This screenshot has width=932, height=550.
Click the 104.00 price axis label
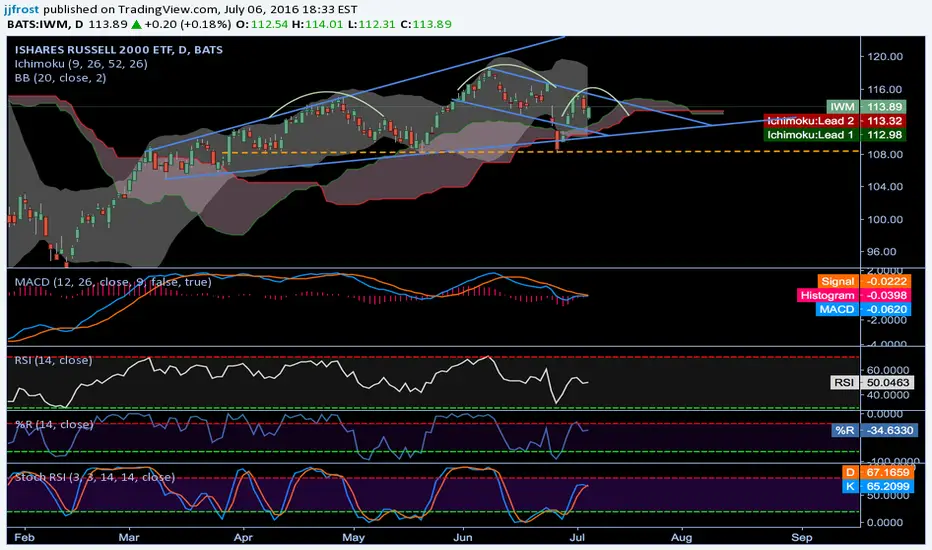pyautogui.click(x=885, y=186)
